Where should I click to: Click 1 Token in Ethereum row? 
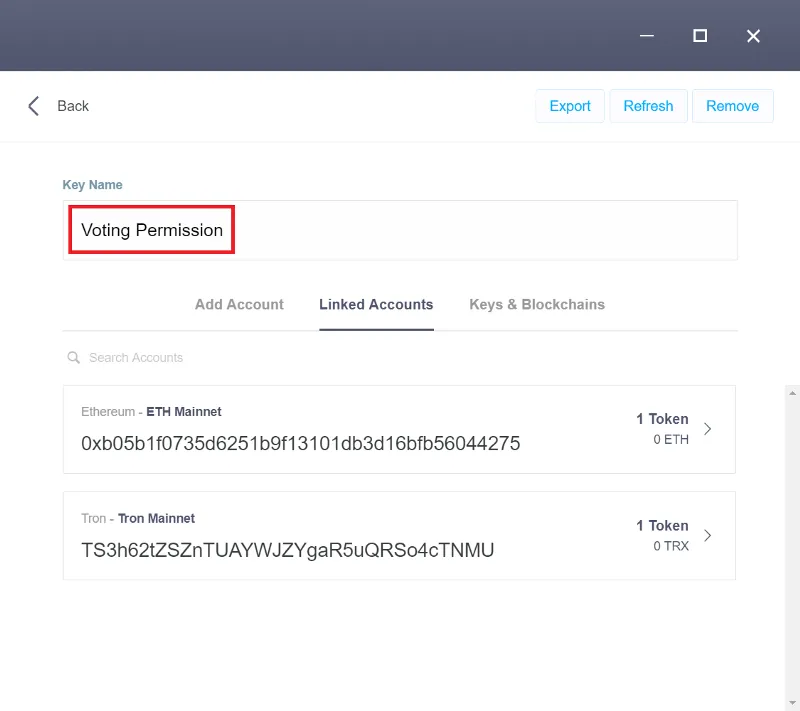[662, 419]
